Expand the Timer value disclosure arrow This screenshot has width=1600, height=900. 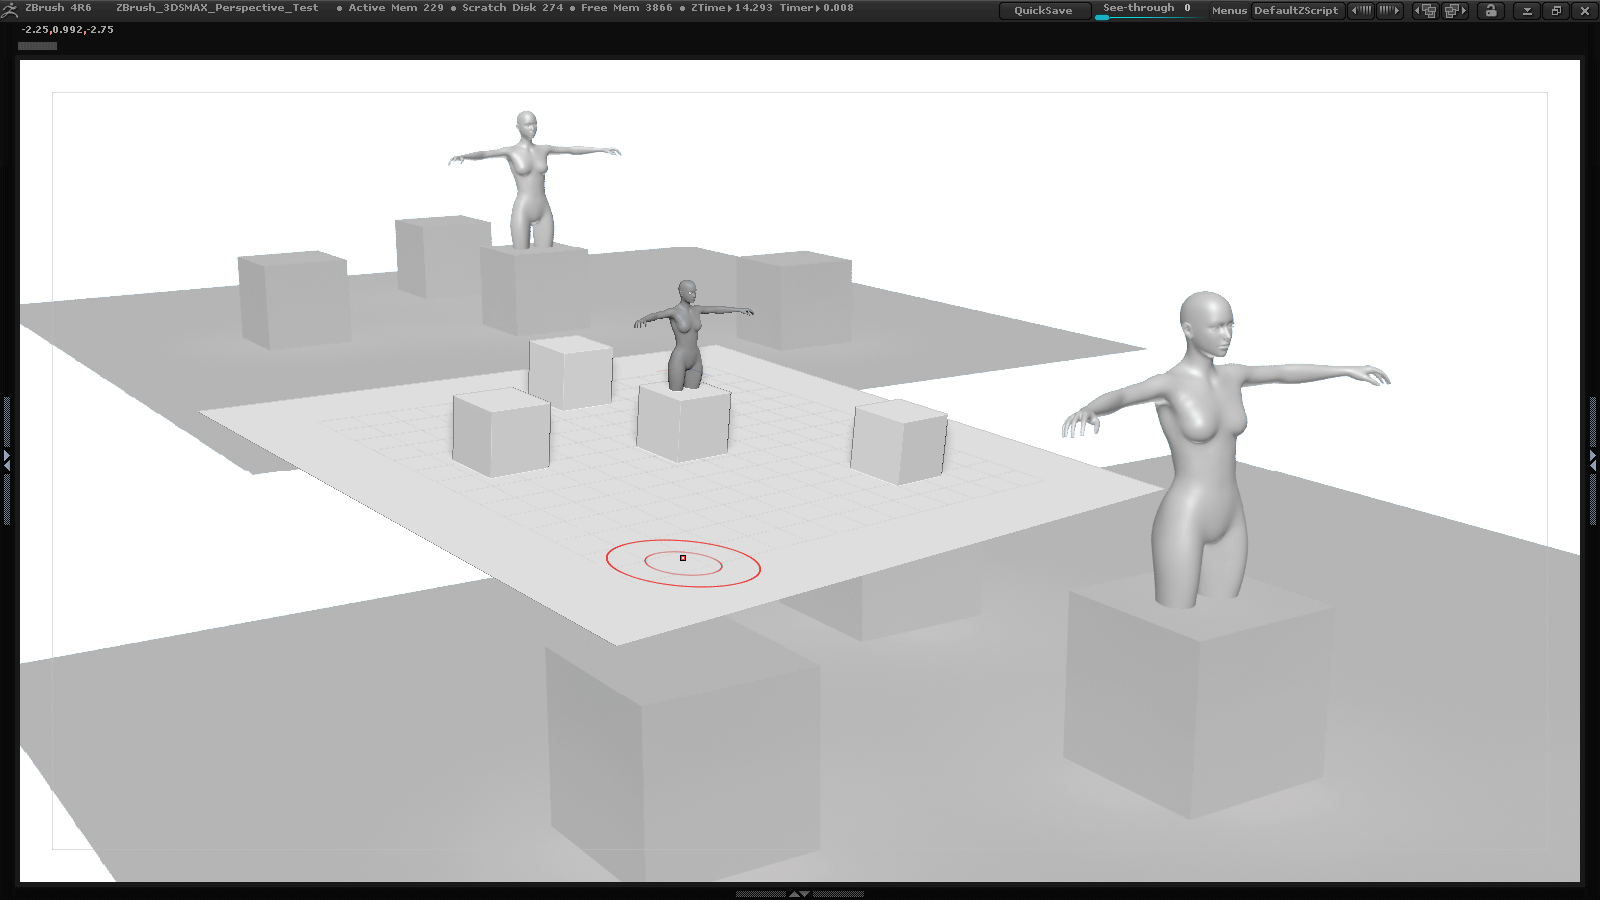pyautogui.click(x=817, y=8)
